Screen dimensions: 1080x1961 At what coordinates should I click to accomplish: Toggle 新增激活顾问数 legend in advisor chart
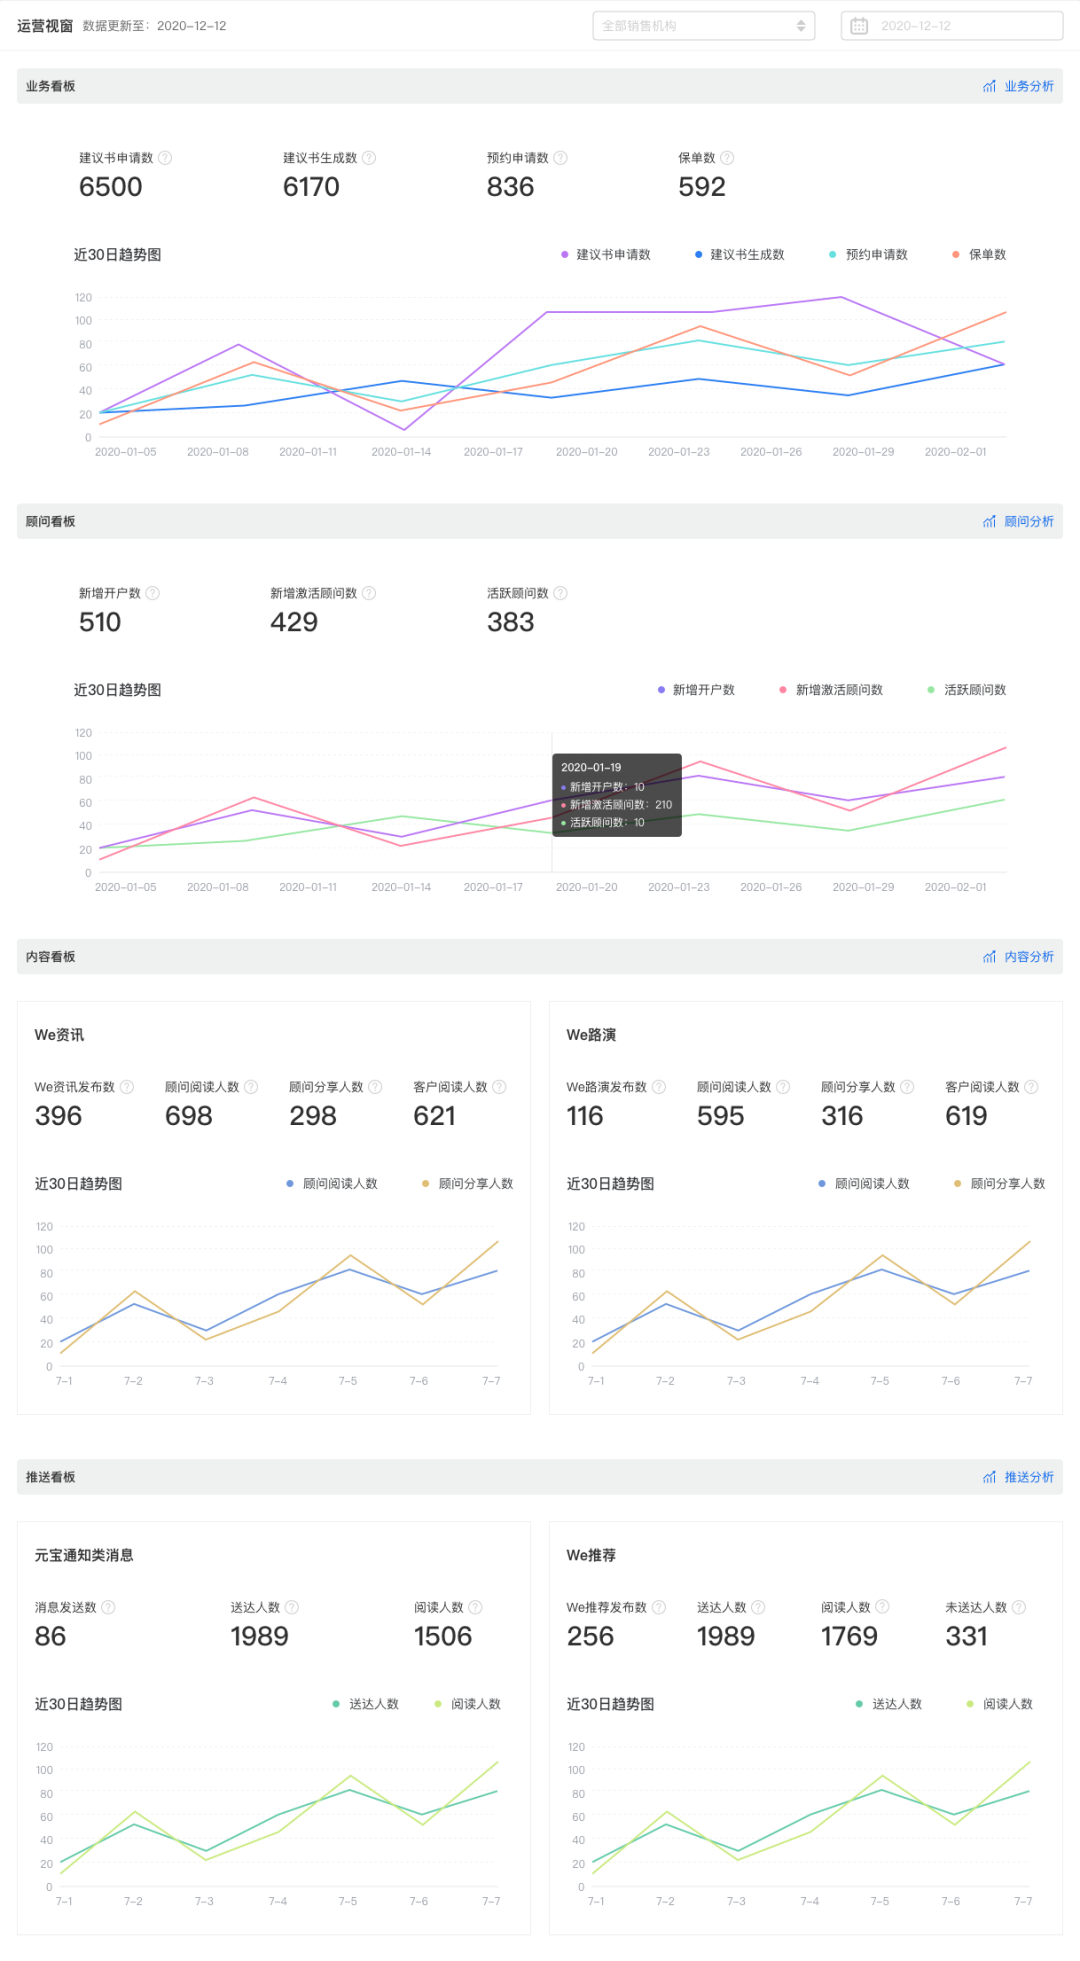tap(831, 690)
